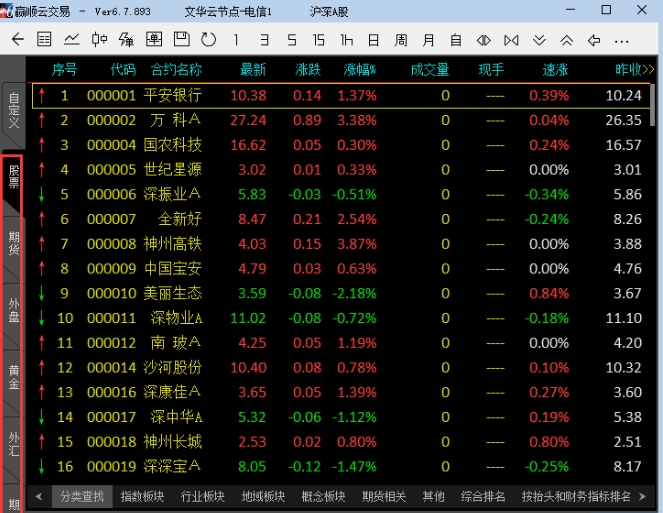The image size is (663, 513).
Task: Sort by 速涨 column header
Action: (x=556, y=69)
